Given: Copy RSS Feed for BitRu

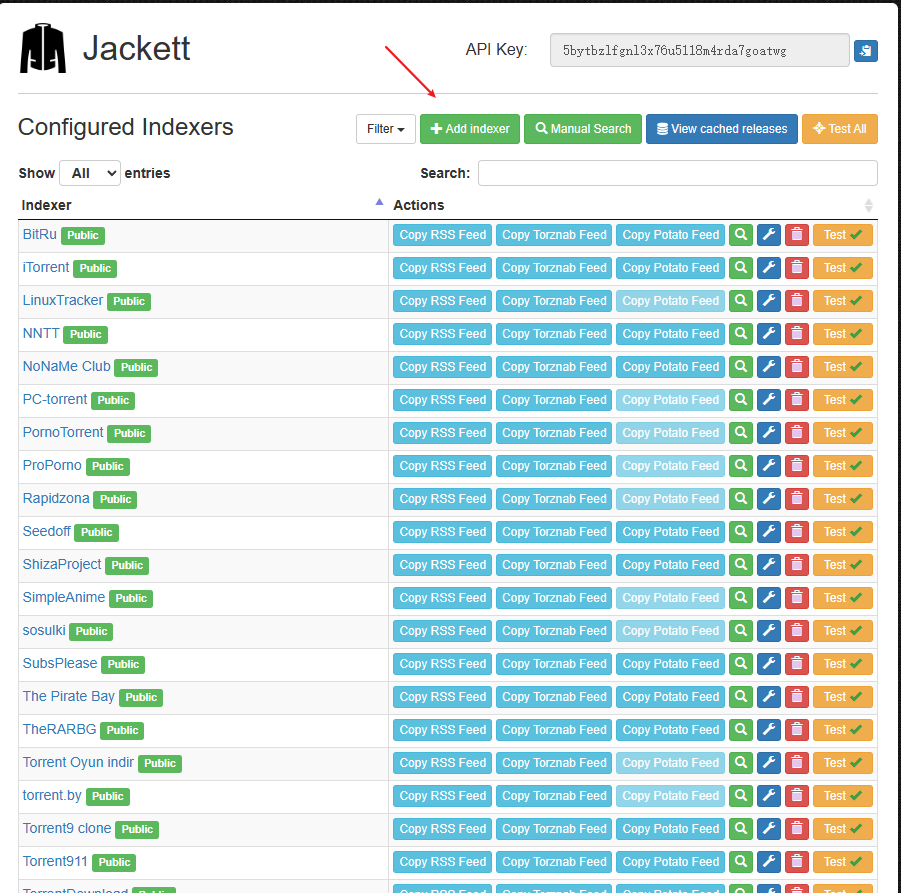Looking at the screenshot, I should point(442,235).
